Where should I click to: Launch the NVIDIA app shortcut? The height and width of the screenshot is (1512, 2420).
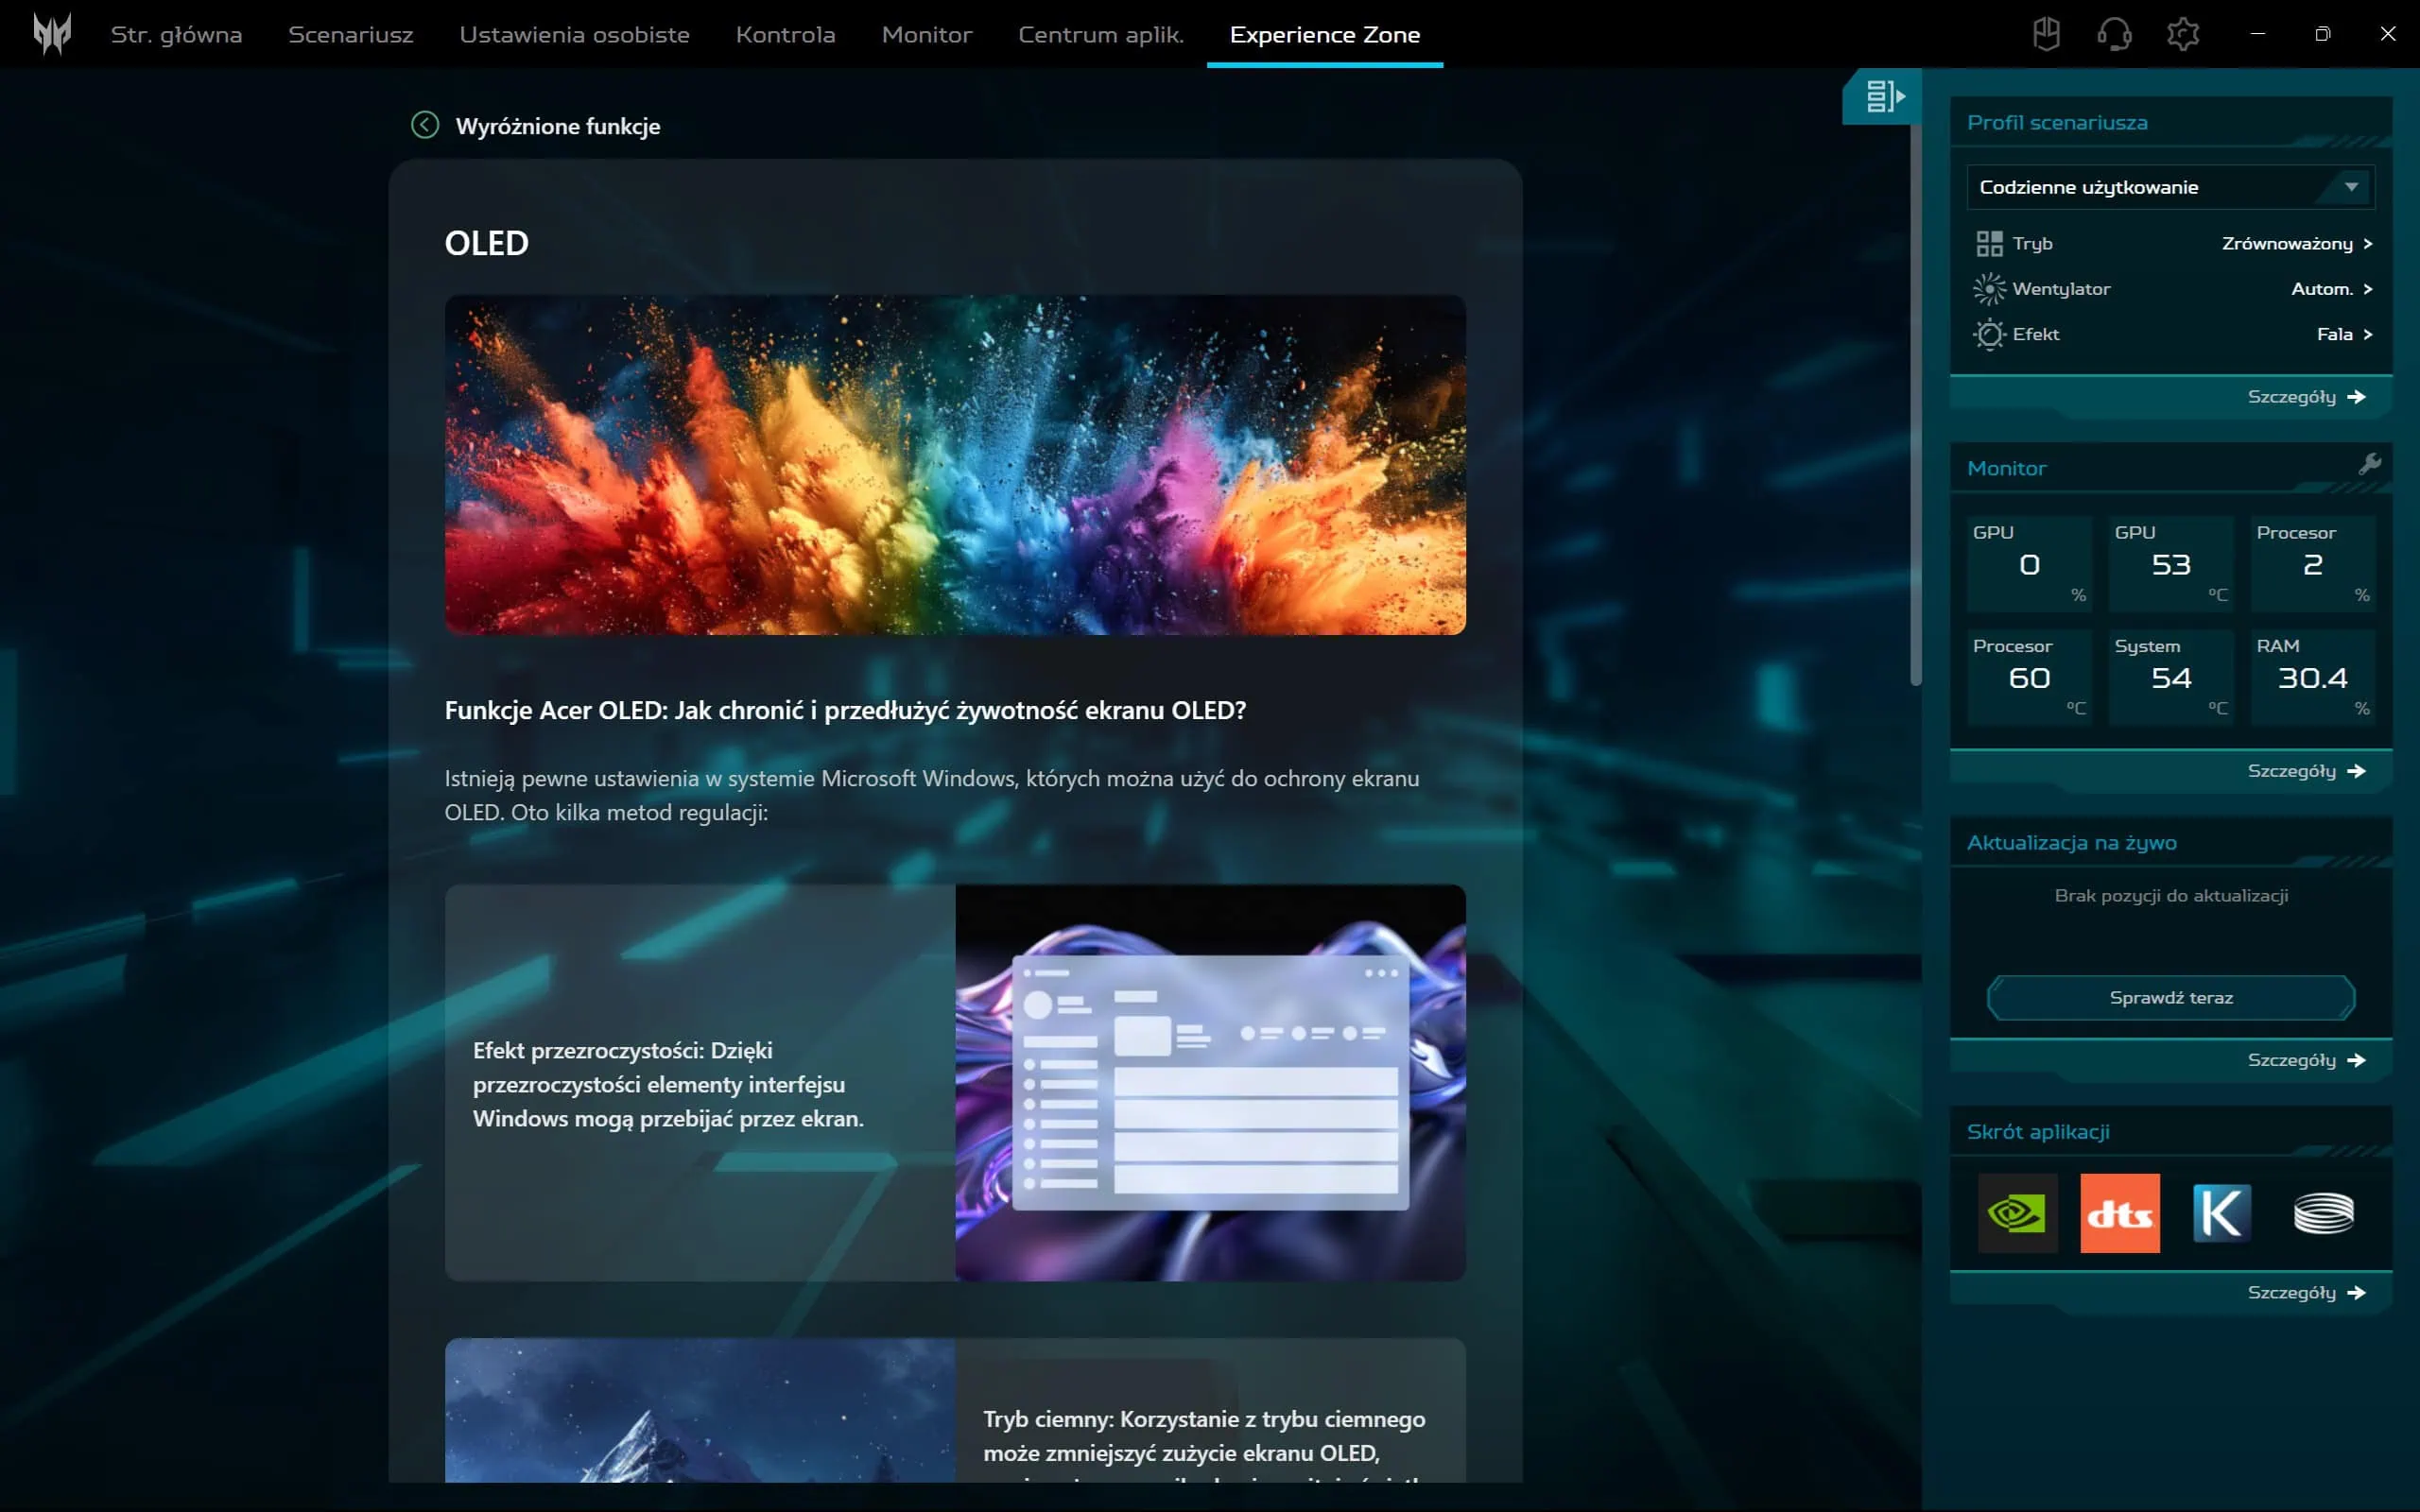click(x=2017, y=1213)
